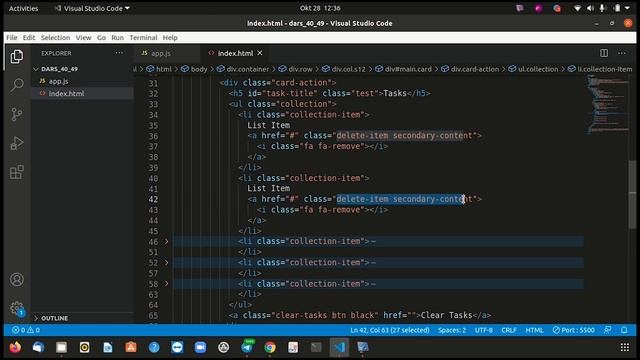Split the editor to the right
Image resolution: width=640 pixels, height=360 pixels.
604,53
